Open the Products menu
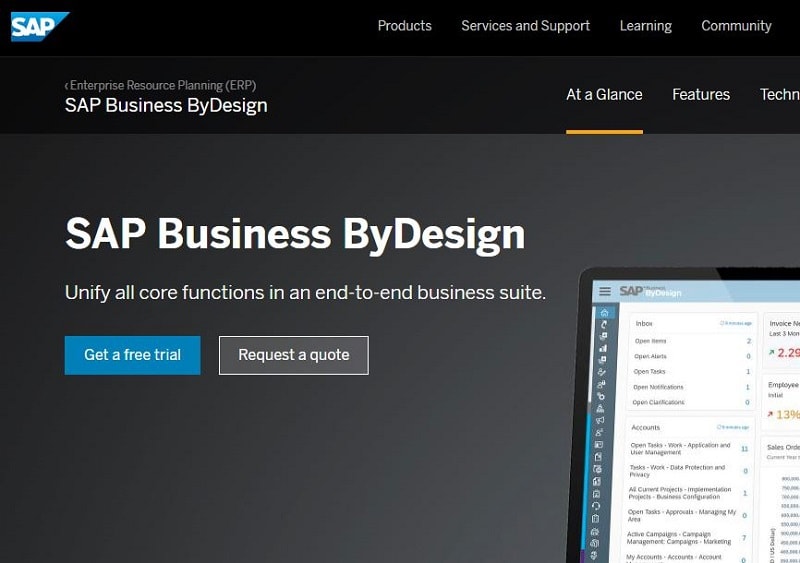 pos(405,26)
